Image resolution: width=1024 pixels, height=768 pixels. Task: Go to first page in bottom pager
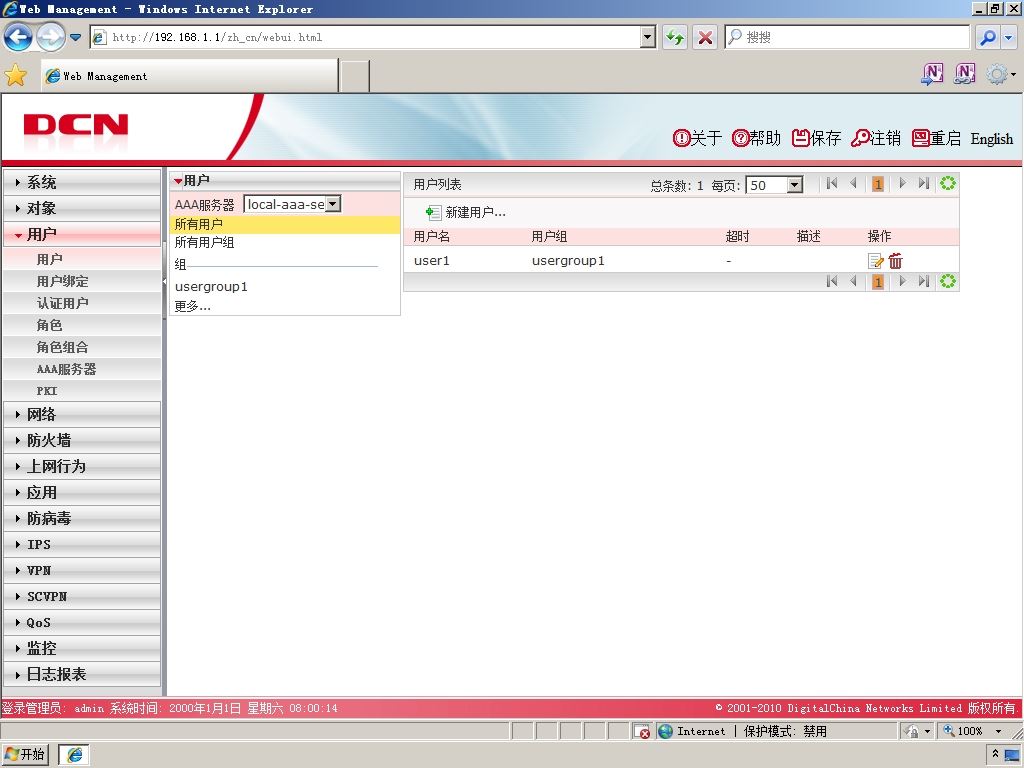[831, 281]
